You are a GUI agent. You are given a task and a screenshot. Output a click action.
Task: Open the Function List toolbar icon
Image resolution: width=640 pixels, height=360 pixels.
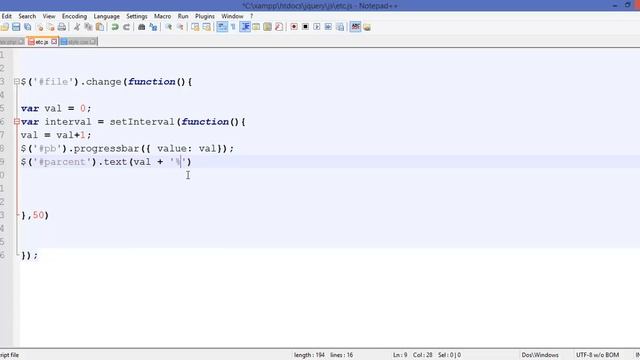coord(279,27)
